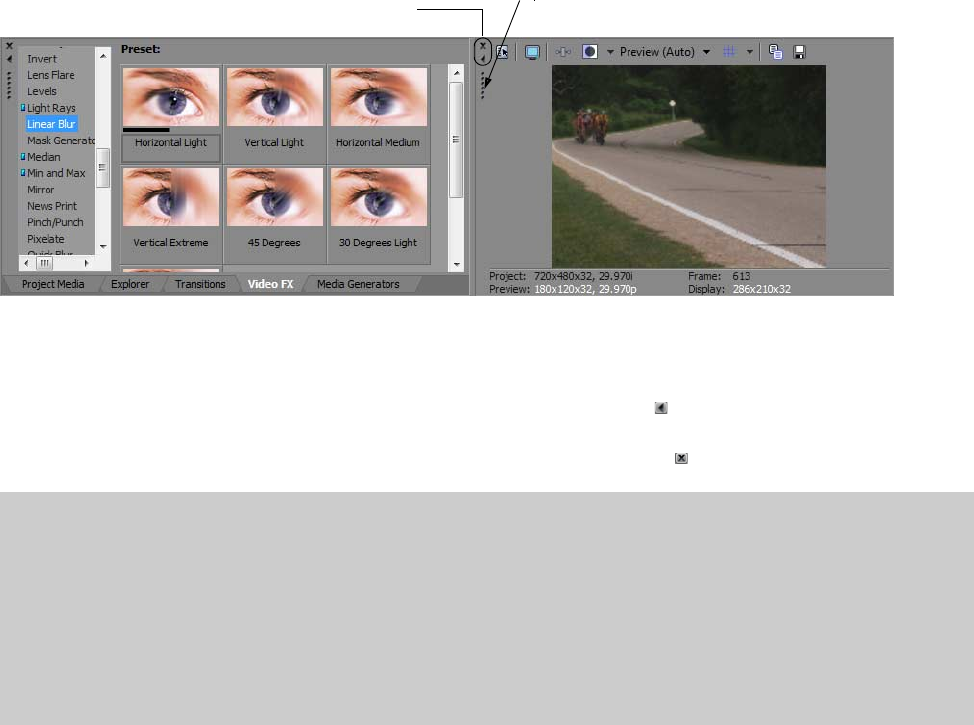The image size is (974, 725).
Task: Select the Median effect
Action: tap(43, 157)
